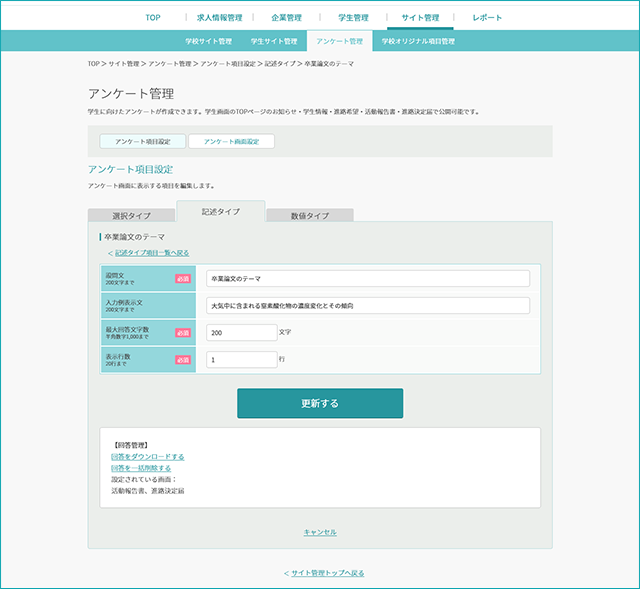The height and width of the screenshot is (589, 640).
Task: Click the 表示行数 row label
Action: [118, 356]
